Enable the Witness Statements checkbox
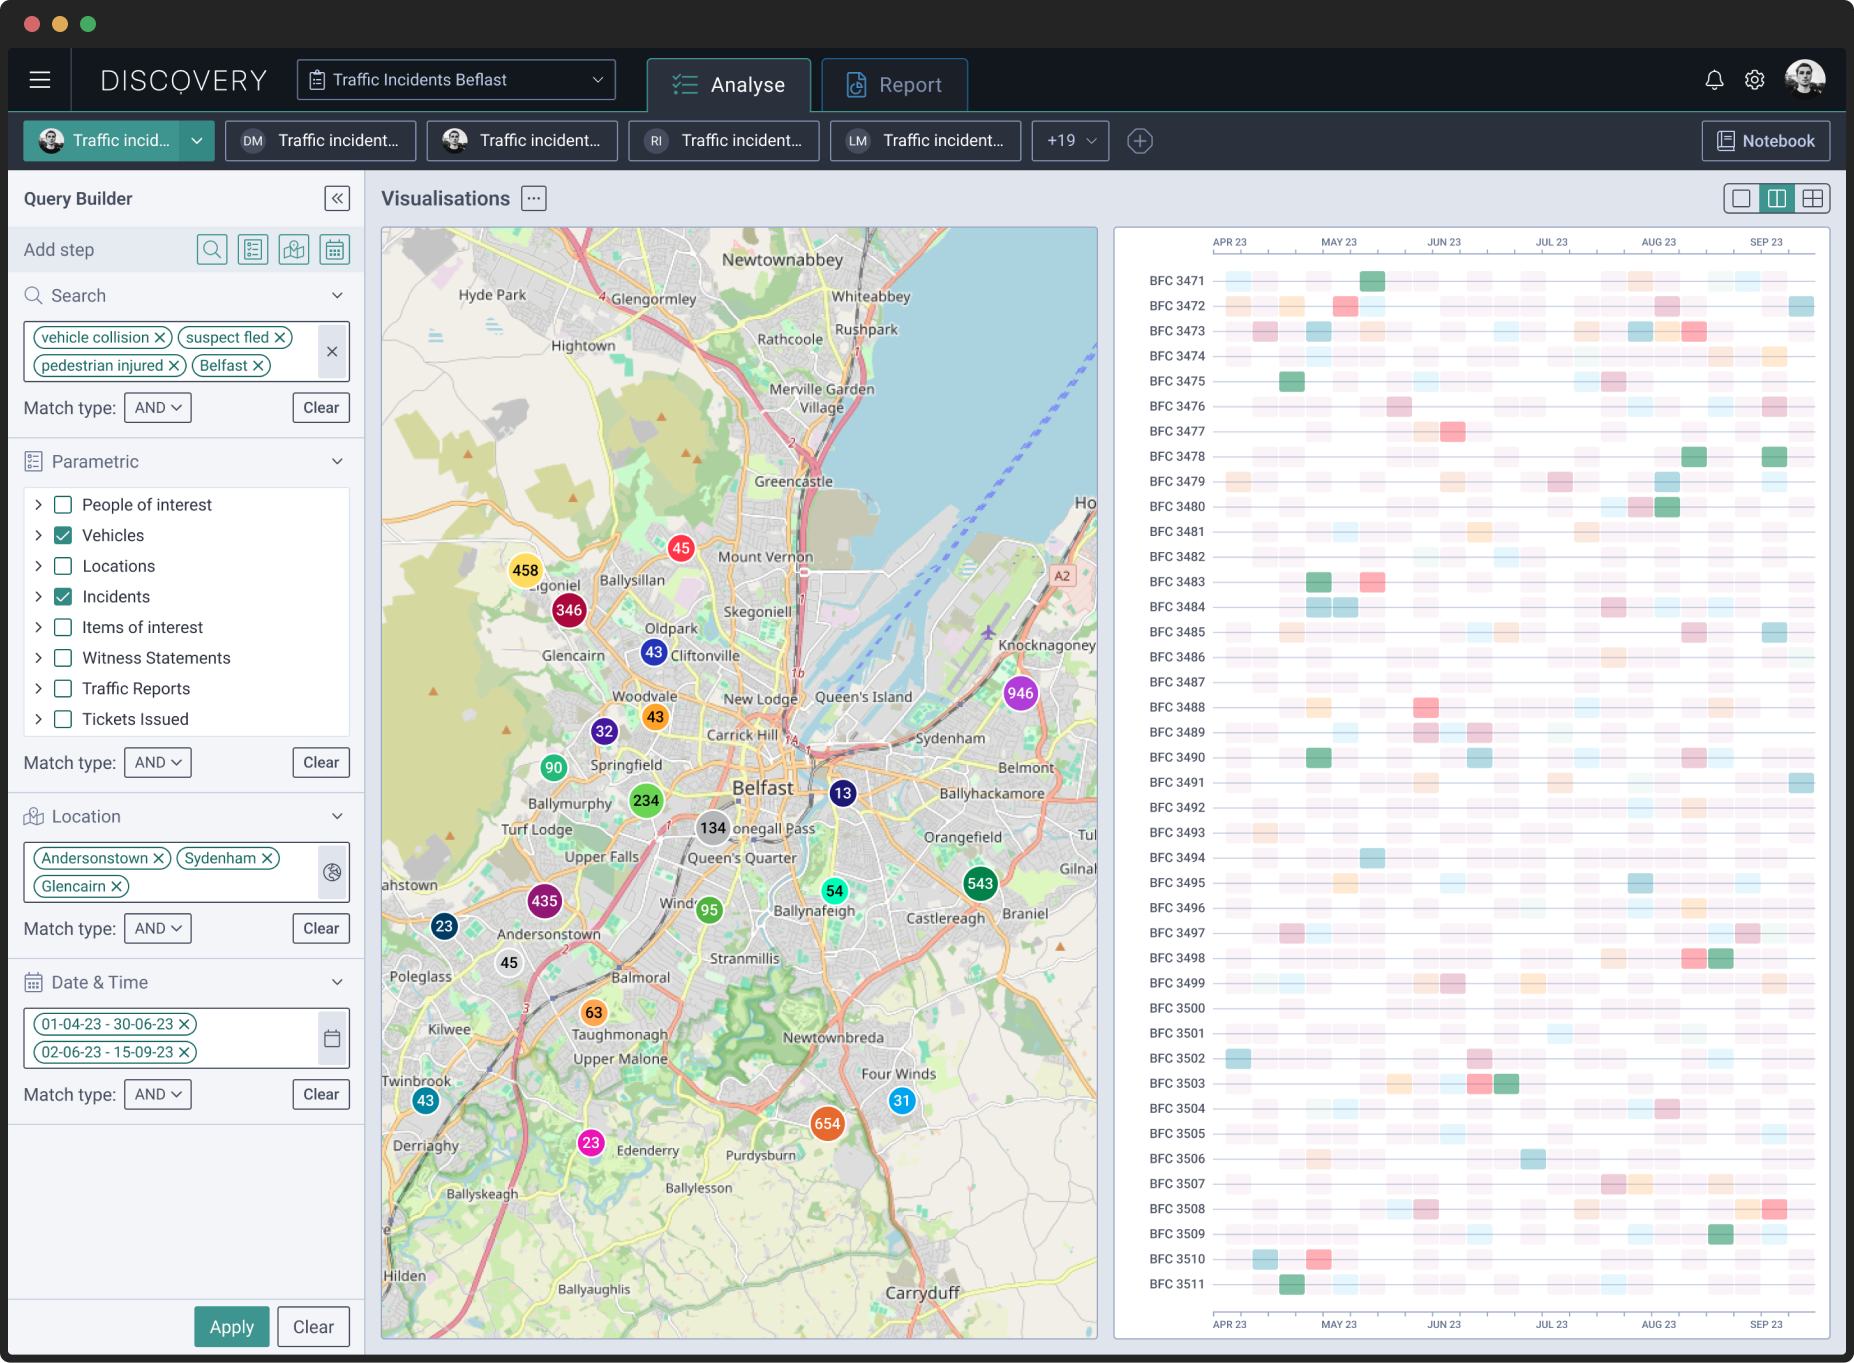The width and height of the screenshot is (1854, 1363). (63, 658)
